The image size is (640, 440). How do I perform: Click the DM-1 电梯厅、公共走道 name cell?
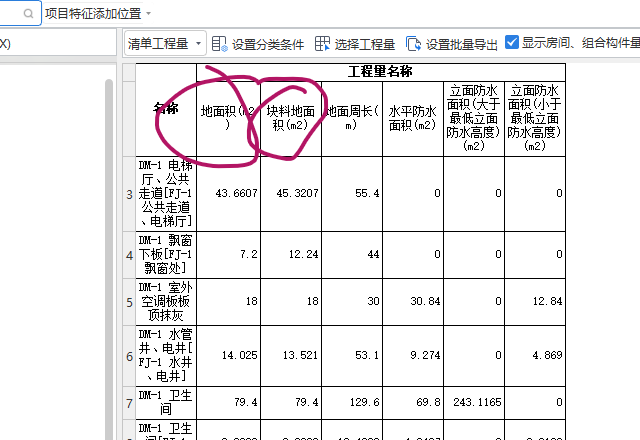pyautogui.click(x=166, y=194)
